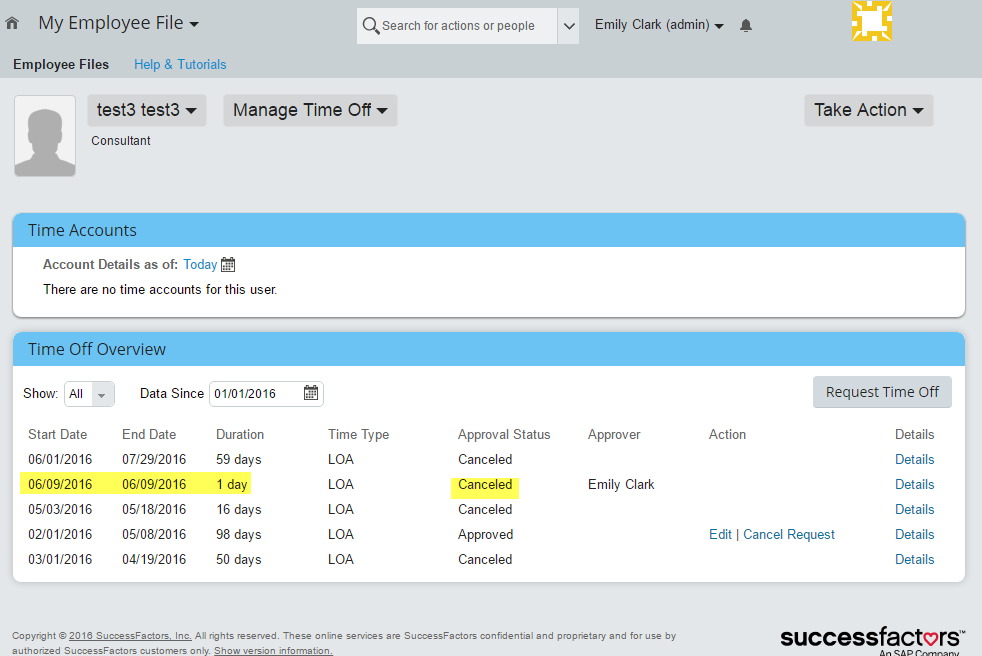
Task: Click the 16 days duration cell
Action: (239, 509)
